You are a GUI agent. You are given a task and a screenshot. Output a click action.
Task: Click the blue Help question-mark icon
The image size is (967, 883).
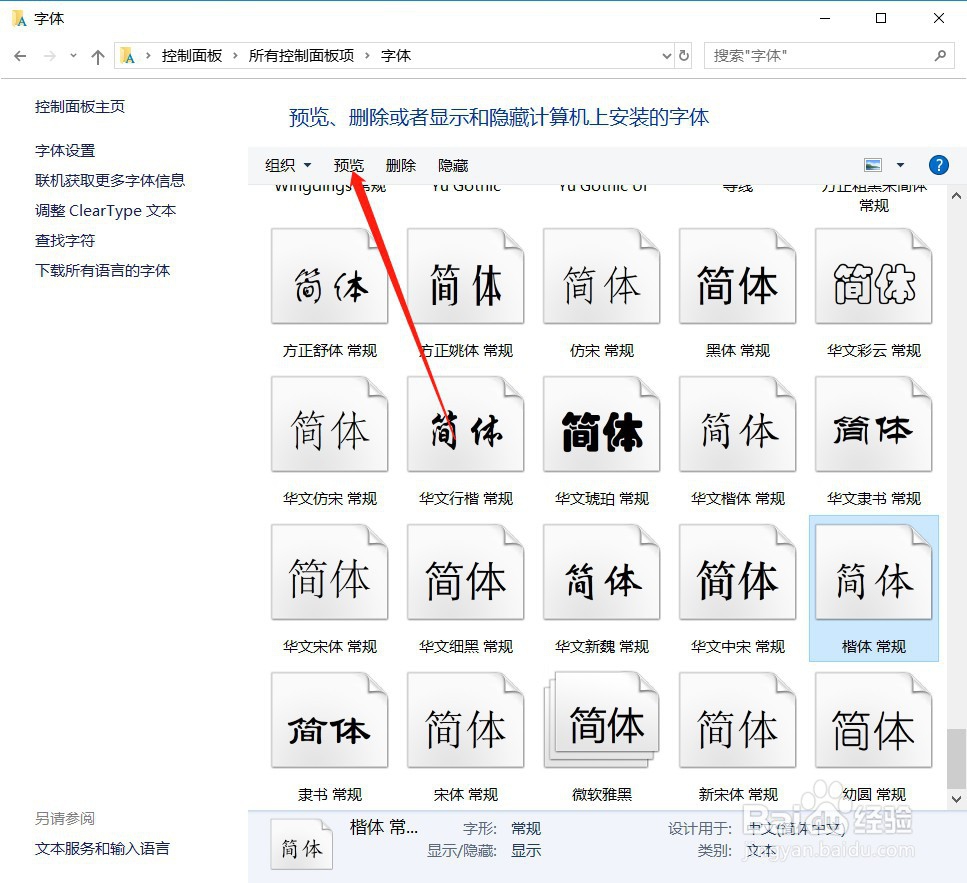(x=938, y=165)
